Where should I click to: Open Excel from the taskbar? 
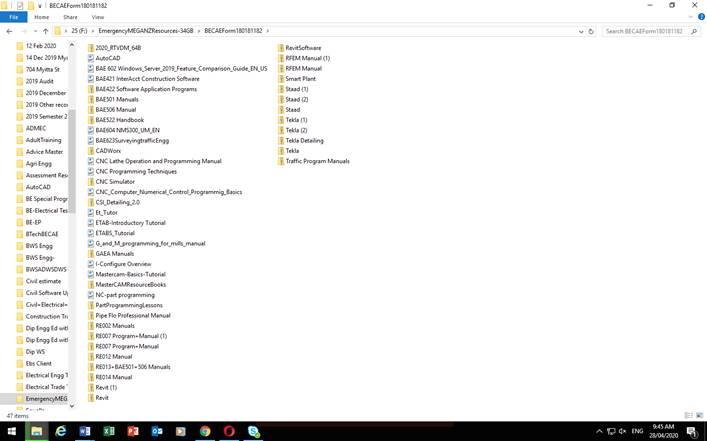click(x=109, y=432)
